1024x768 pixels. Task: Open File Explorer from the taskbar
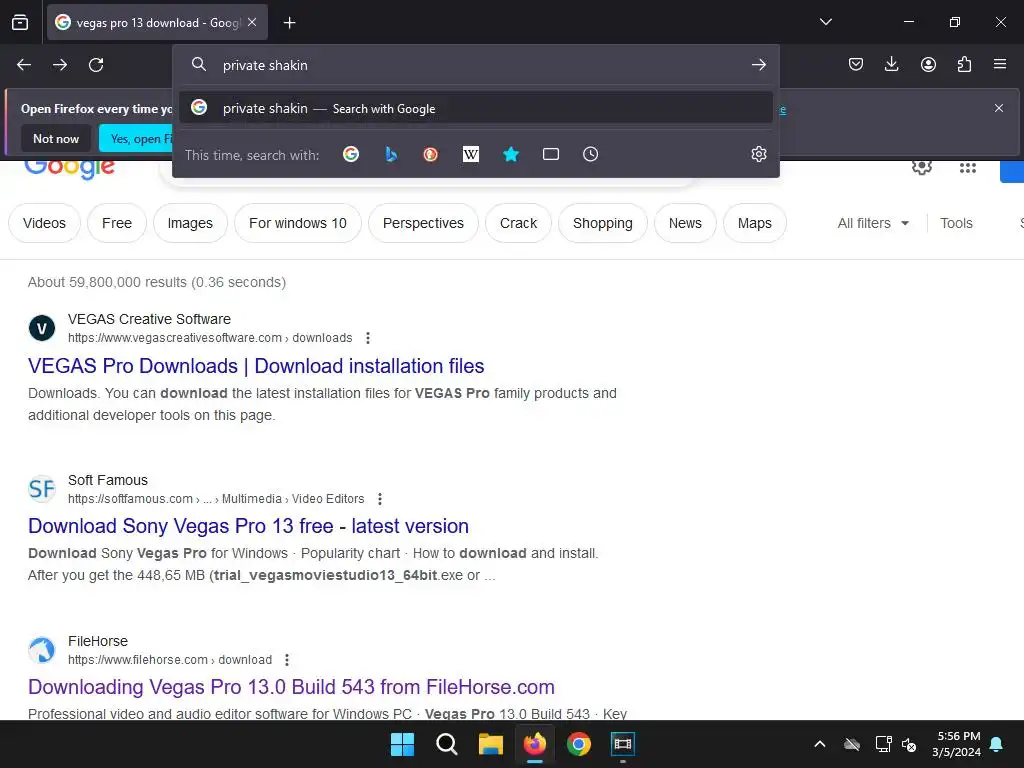tap(490, 744)
